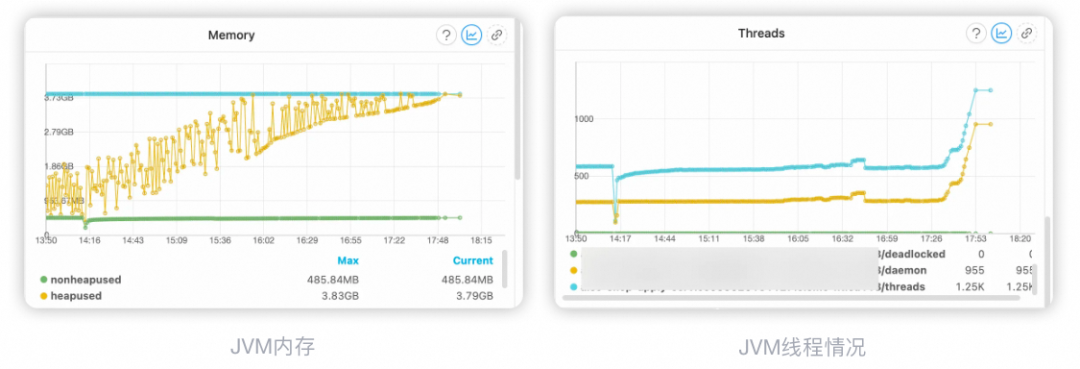Click the 2.79GB y-axis label
Image resolution: width=1080 pixels, height=369 pixels.
point(59,132)
